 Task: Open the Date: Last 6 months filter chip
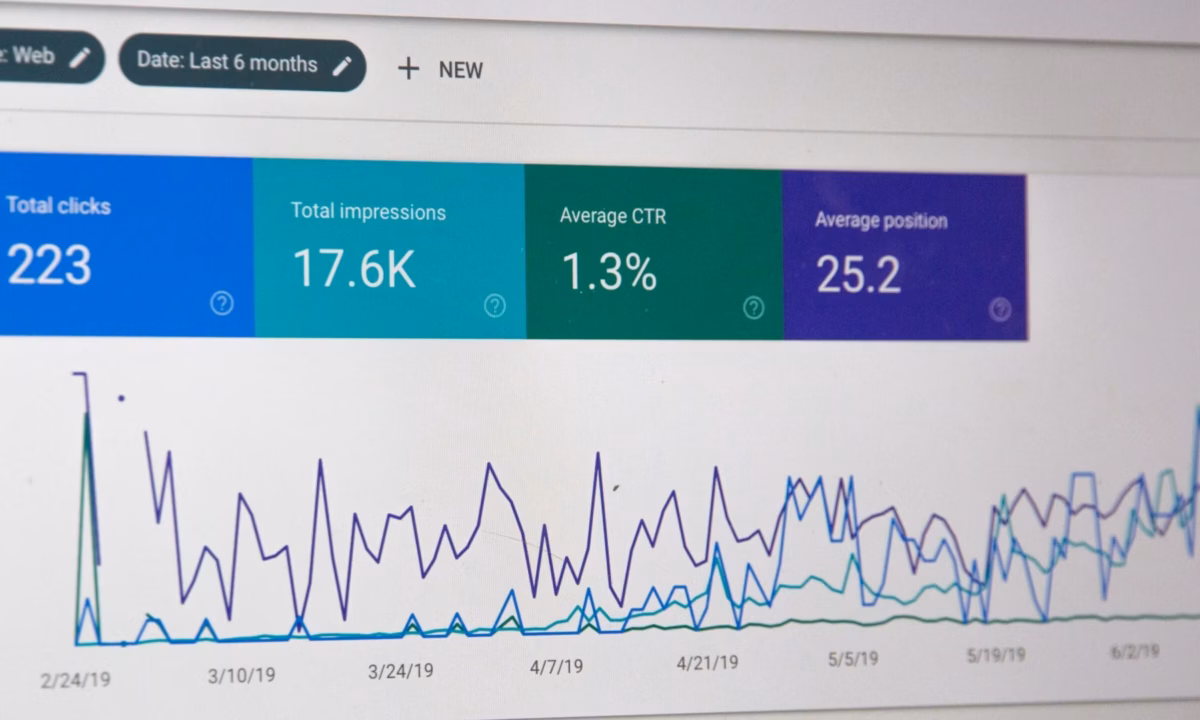[x=230, y=63]
